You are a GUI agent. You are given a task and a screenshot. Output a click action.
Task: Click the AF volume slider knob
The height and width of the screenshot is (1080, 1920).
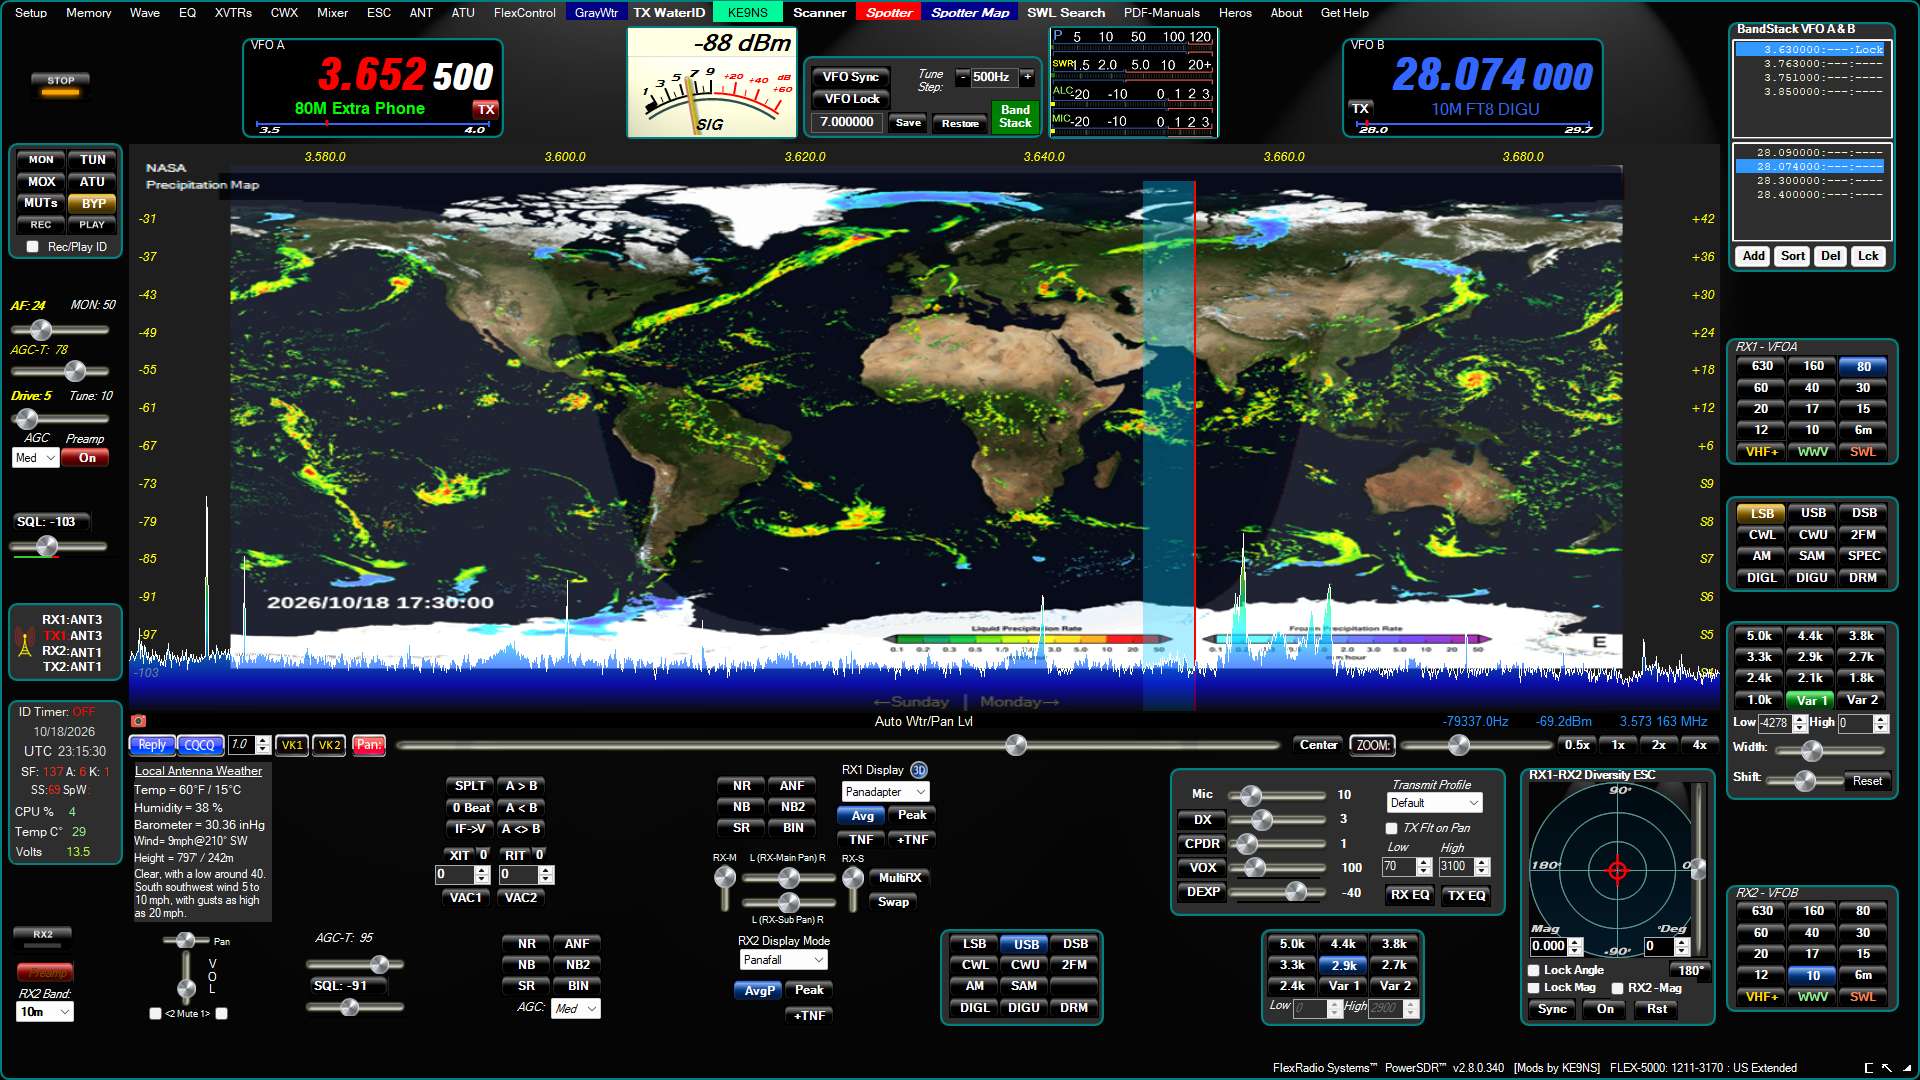(41, 330)
